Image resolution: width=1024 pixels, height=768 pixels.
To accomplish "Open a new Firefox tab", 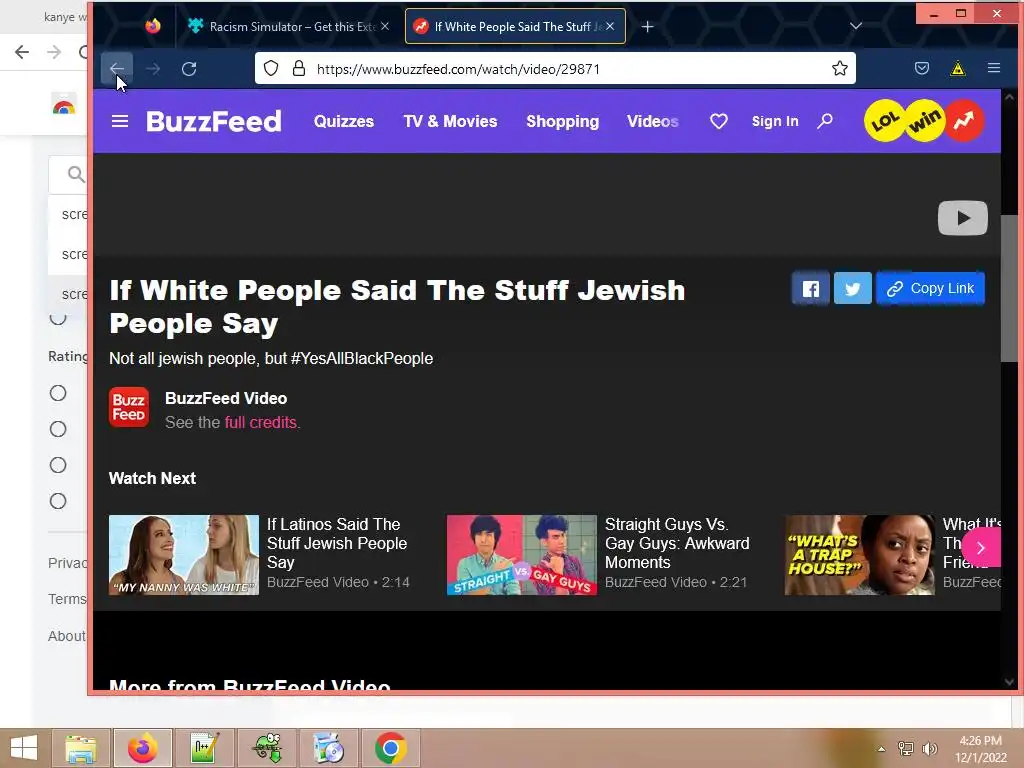I will [x=647, y=26].
